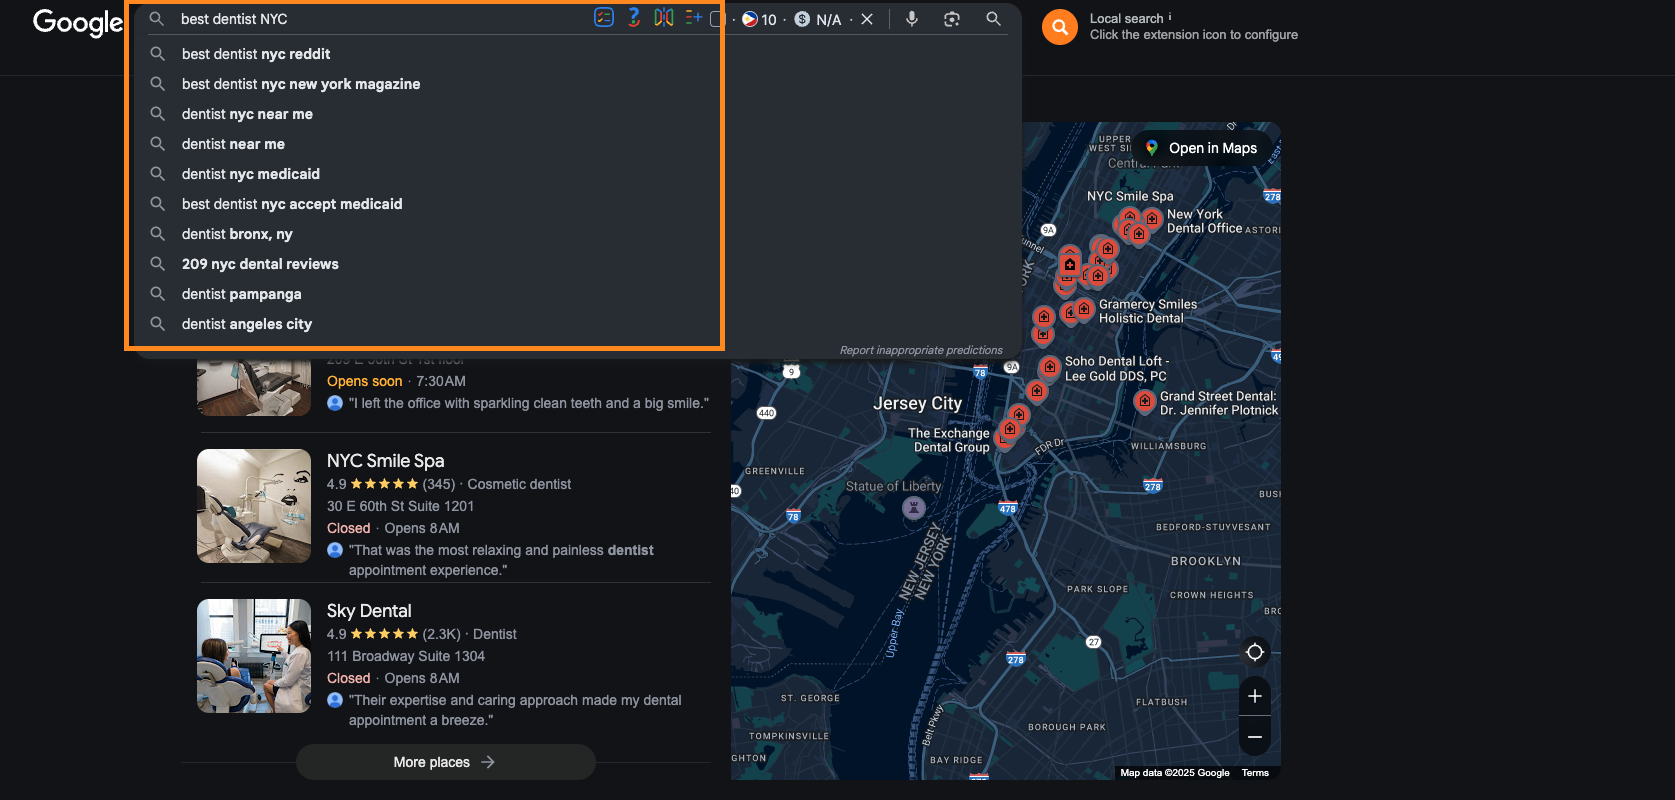Clear the search query with the X button
Image resolution: width=1675 pixels, height=800 pixels.
click(x=867, y=19)
